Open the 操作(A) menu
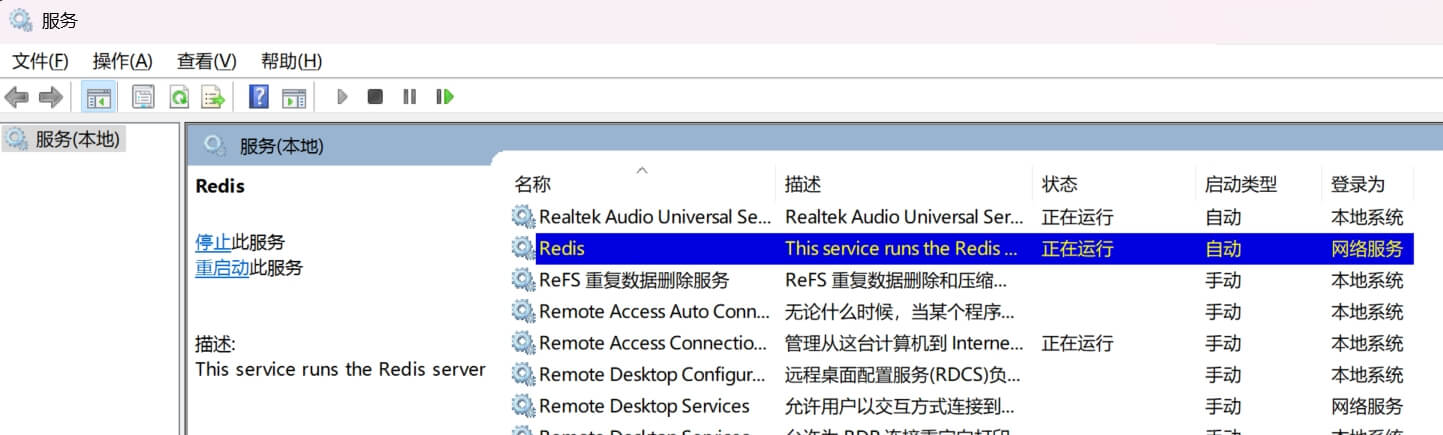The image size is (1443, 435). 122,61
